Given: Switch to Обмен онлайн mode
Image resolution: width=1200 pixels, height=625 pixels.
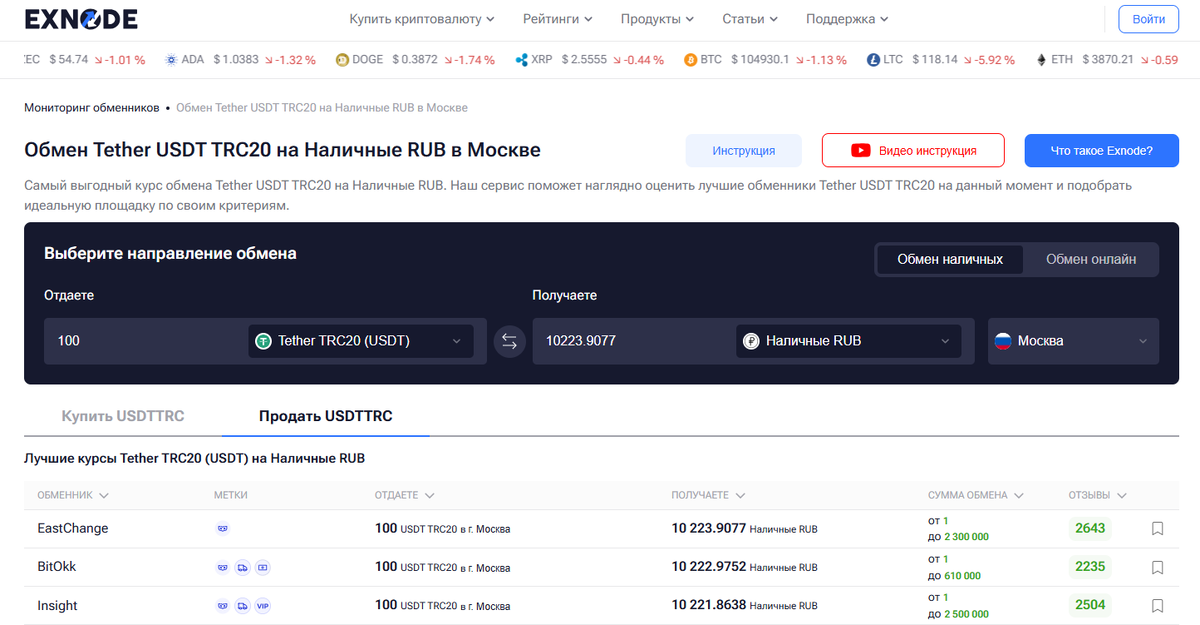Looking at the screenshot, I should (1091, 259).
